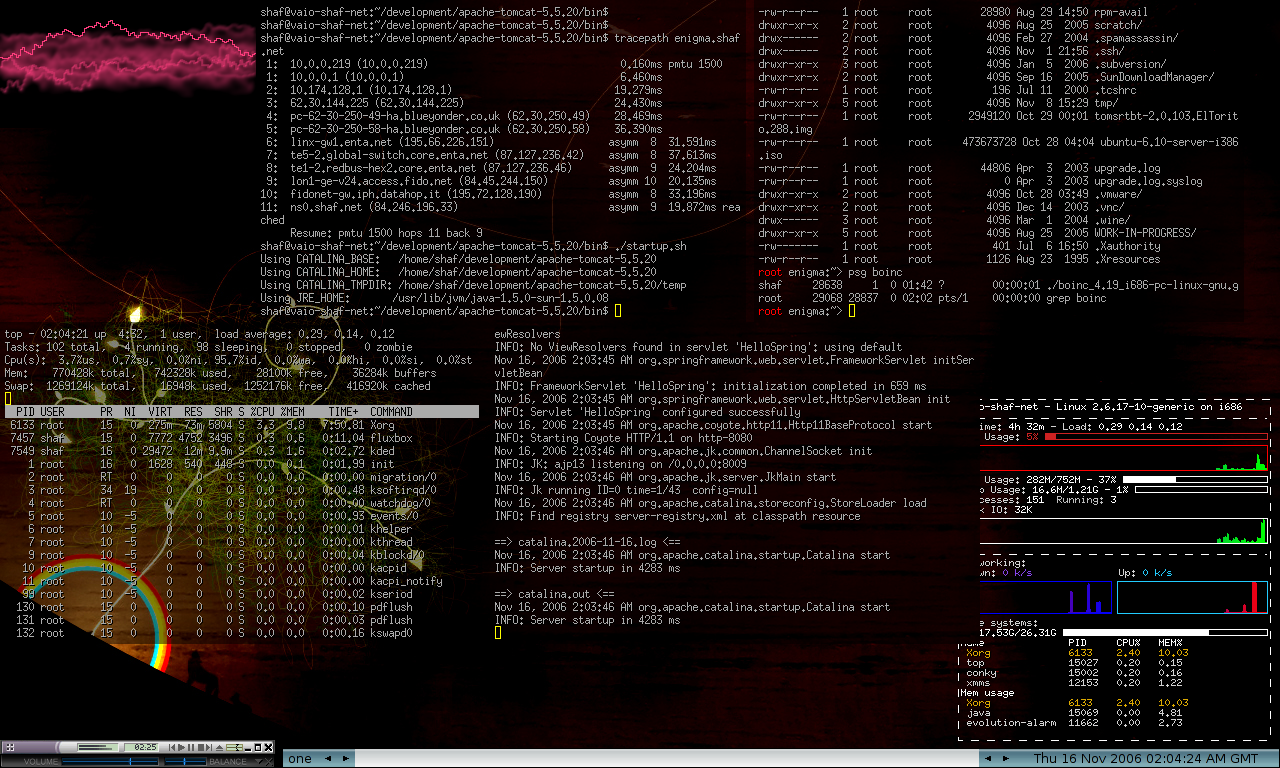The height and width of the screenshot is (768, 1280).
Task: Skip to next track in XMMS
Action: click(x=210, y=747)
